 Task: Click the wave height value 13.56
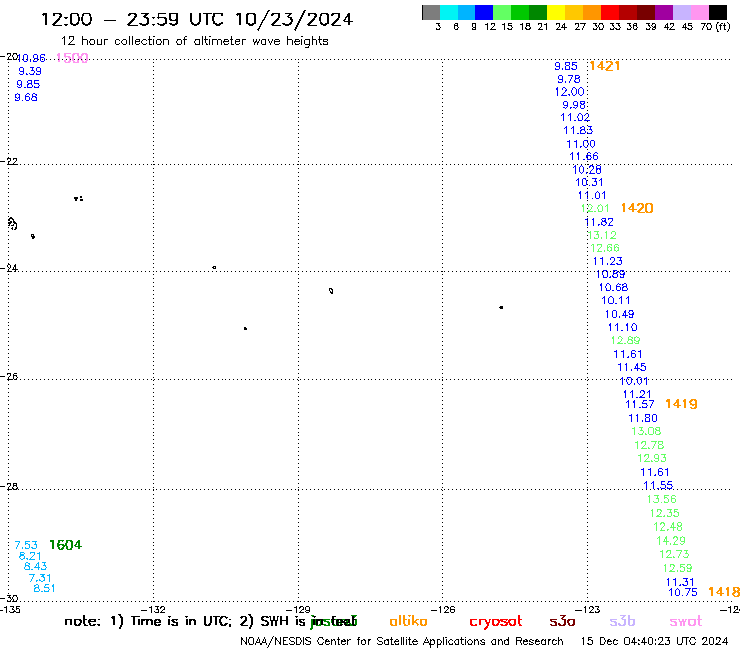pos(662,499)
